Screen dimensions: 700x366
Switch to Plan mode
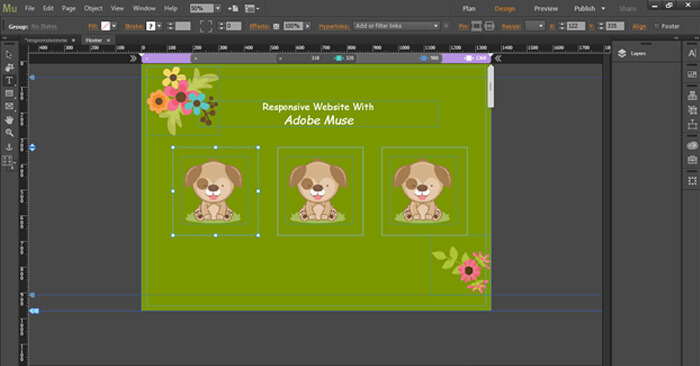tap(469, 8)
